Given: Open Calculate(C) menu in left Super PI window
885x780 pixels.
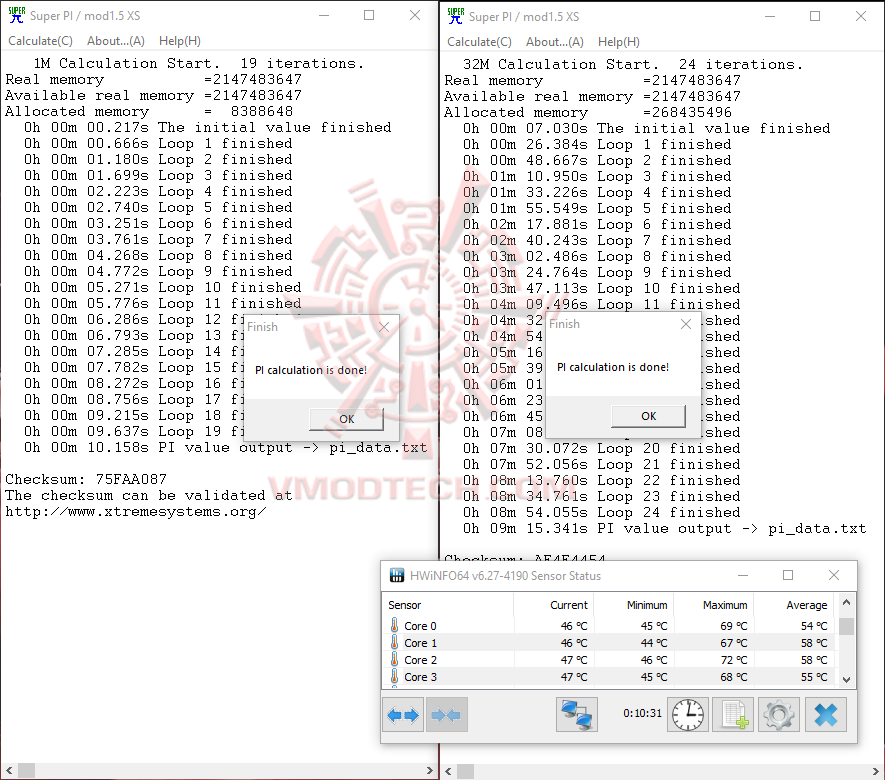Looking at the screenshot, I should tap(40, 41).
